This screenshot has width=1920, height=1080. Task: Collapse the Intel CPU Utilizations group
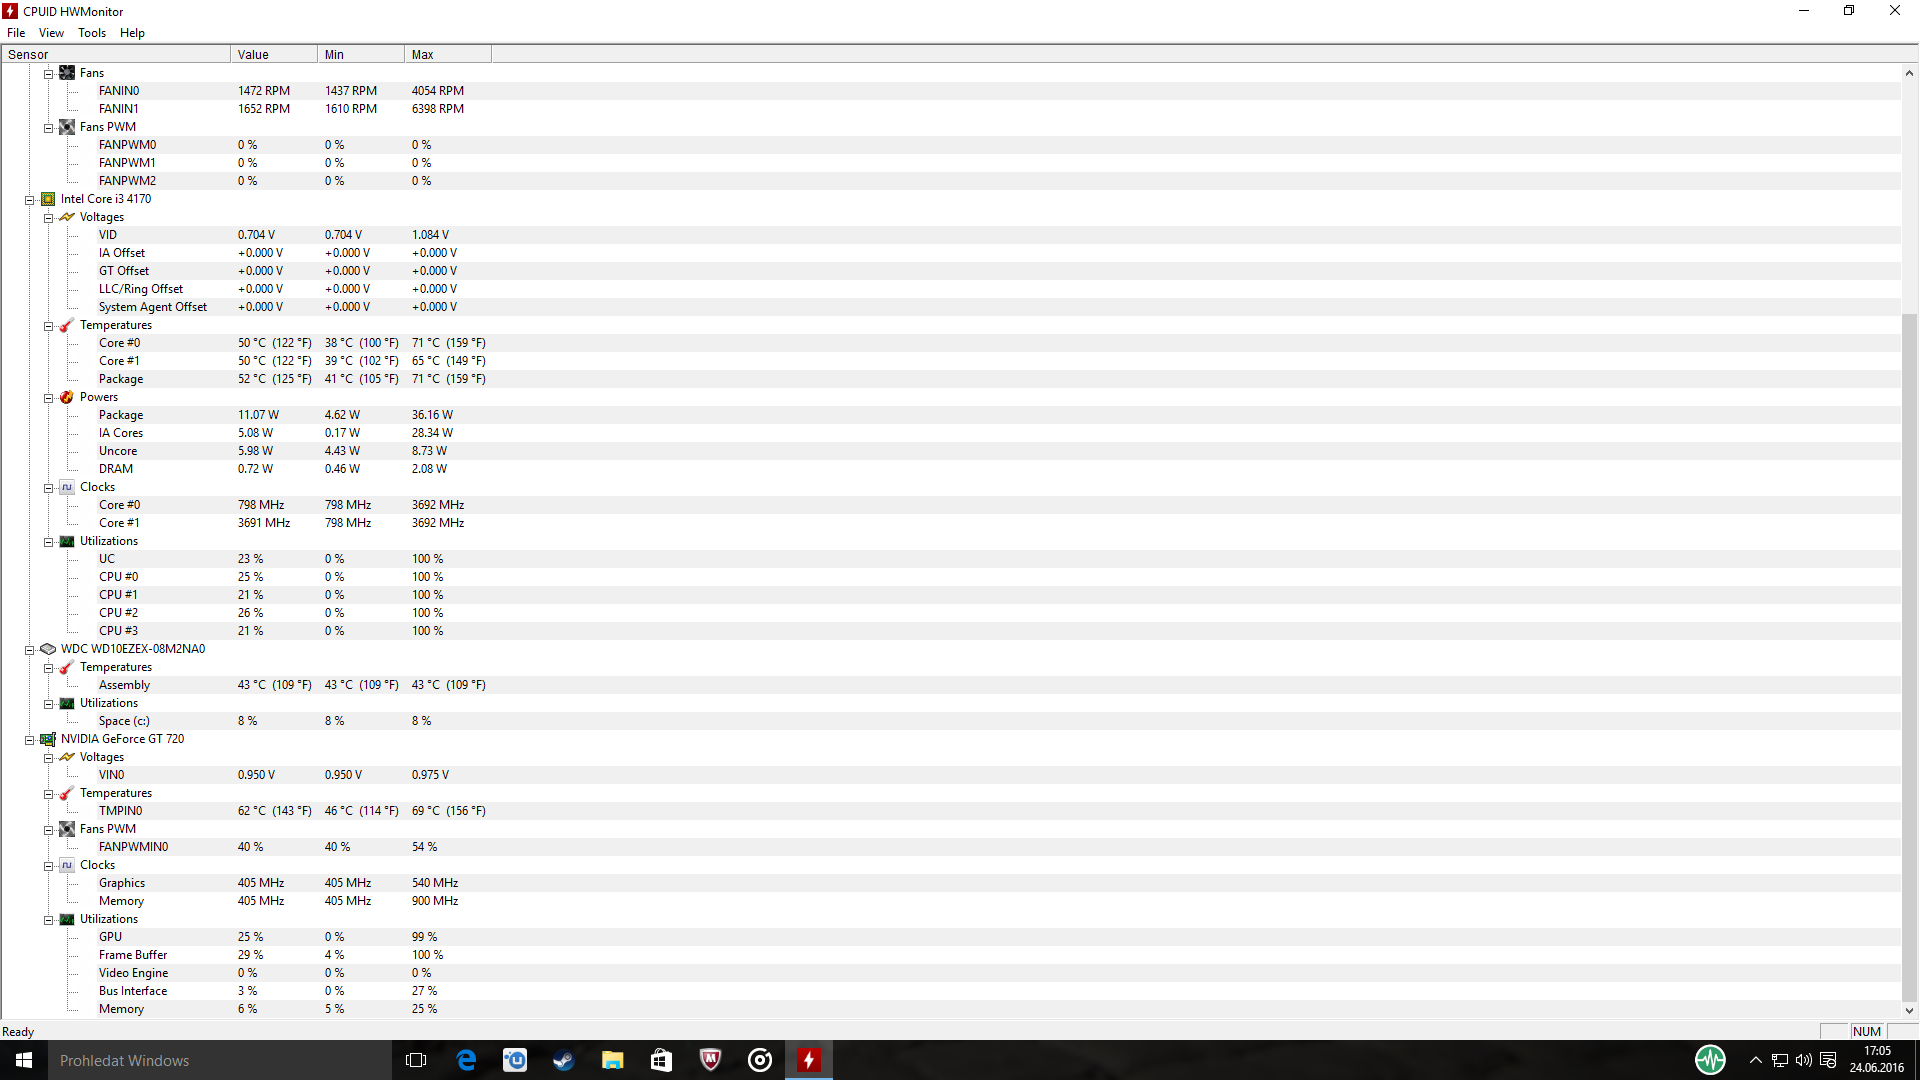pyautogui.click(x=48, y=542)
